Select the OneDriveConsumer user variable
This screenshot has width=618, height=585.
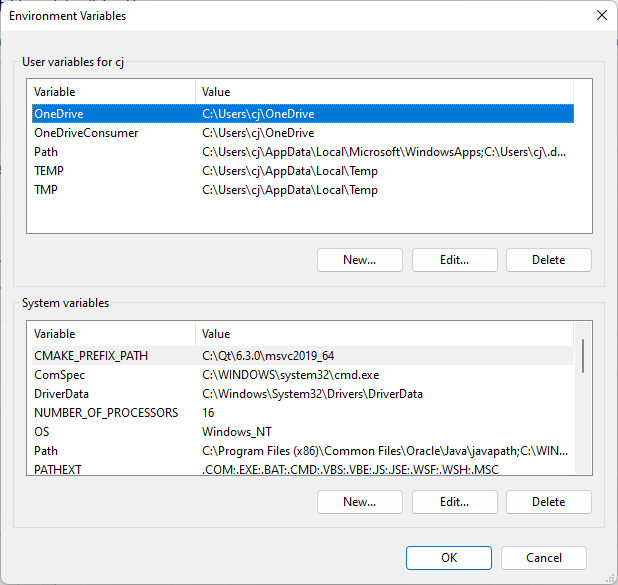pos(303,133)
